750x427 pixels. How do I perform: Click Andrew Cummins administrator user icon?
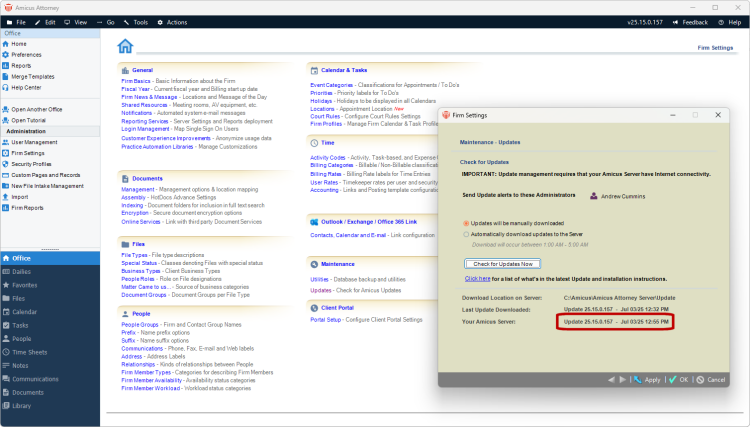pos(594,196)
